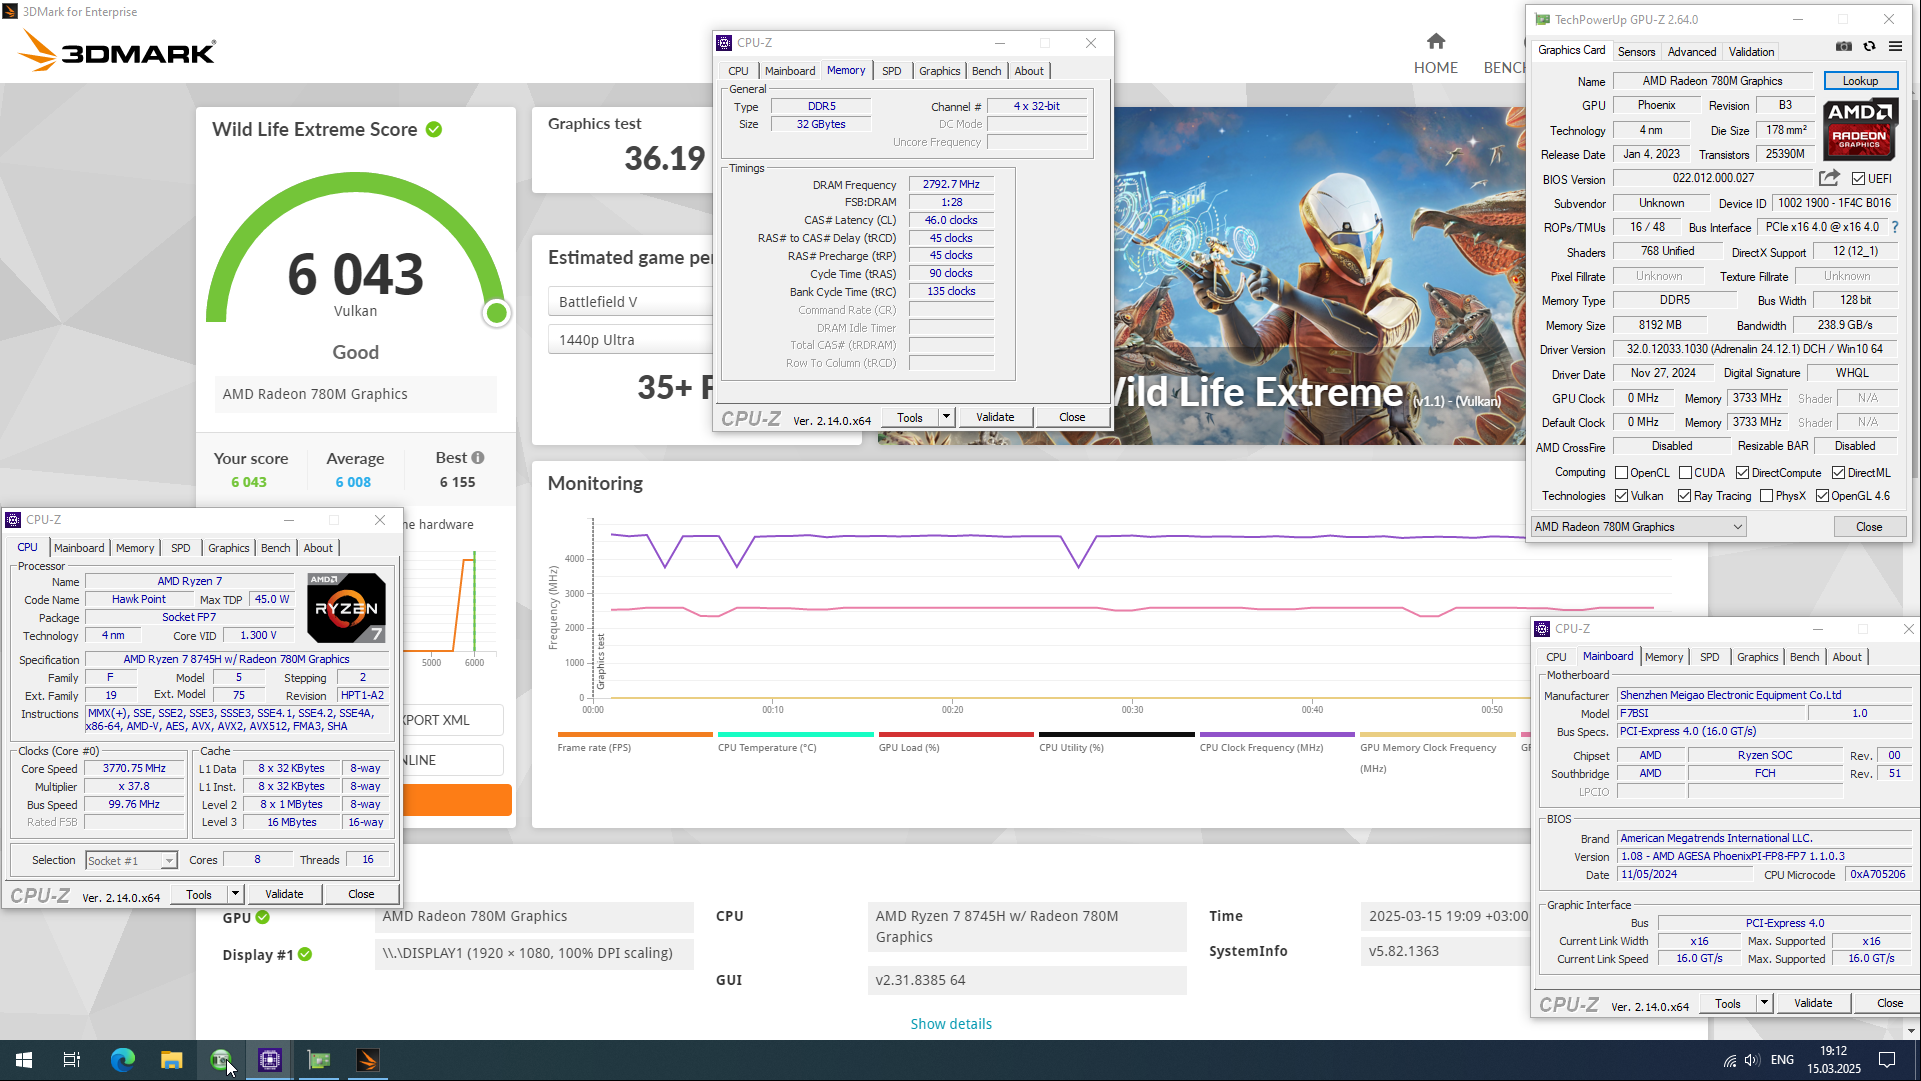Click the purple CPU-Z taskbar icon
1921x1081 pixels.
tap(270, 1060)
